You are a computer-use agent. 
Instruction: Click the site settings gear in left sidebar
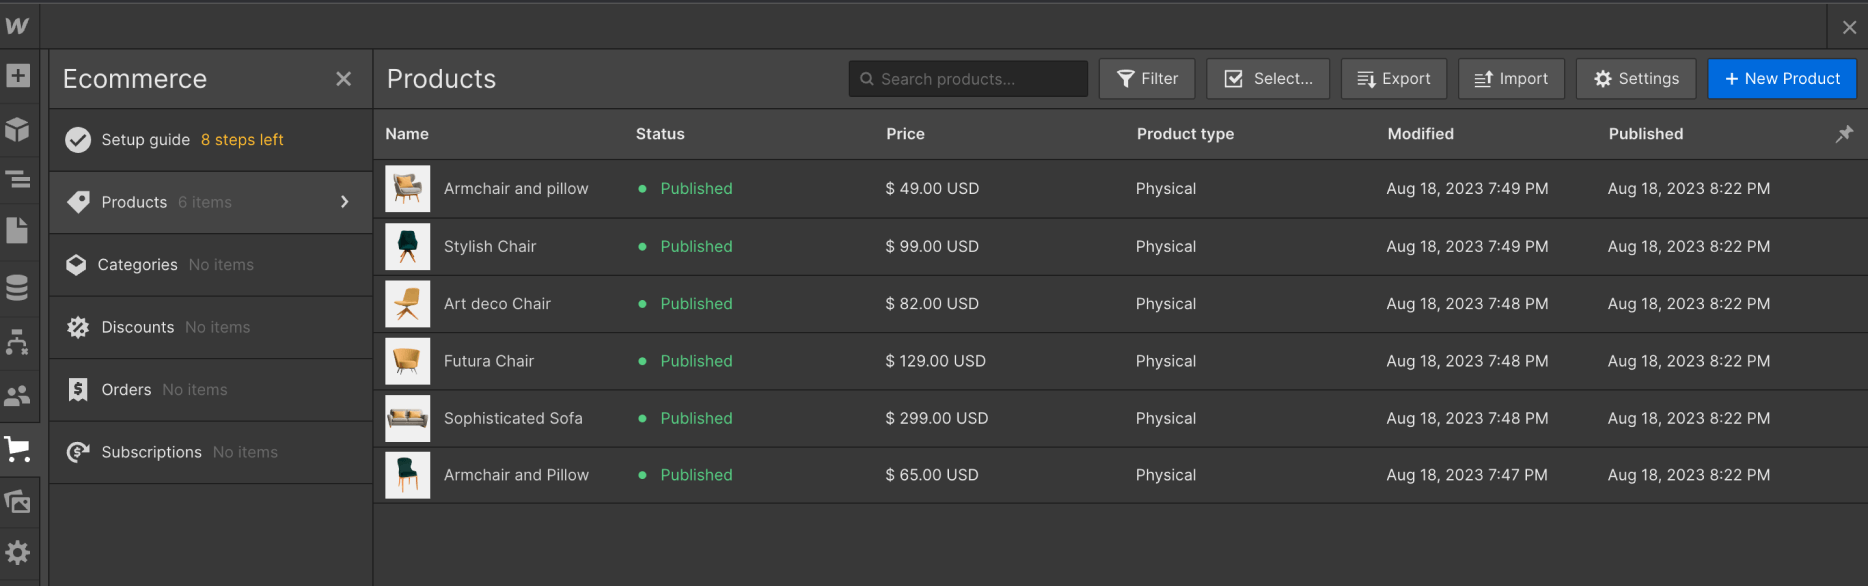[18, 552]
